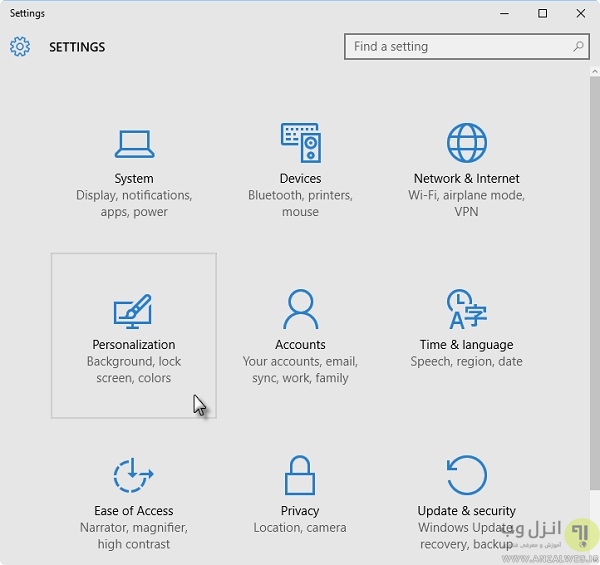Select the 'Location, camera' text under Privacy

pyautogui.click(x=300, y=528)
